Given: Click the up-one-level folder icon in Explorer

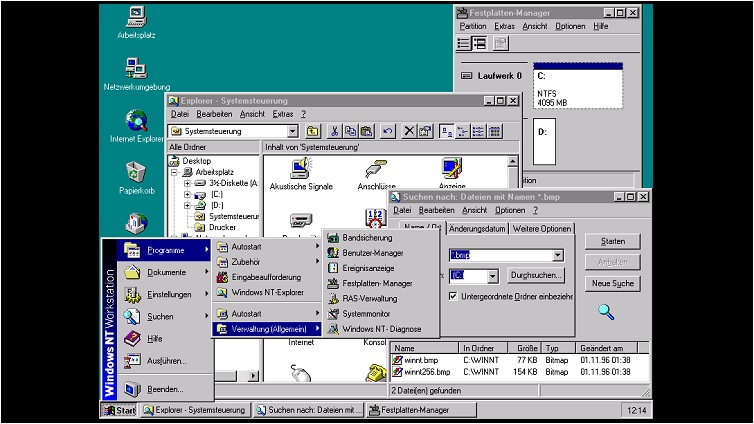Looking at the screenshot, I should tap(313, 131).
